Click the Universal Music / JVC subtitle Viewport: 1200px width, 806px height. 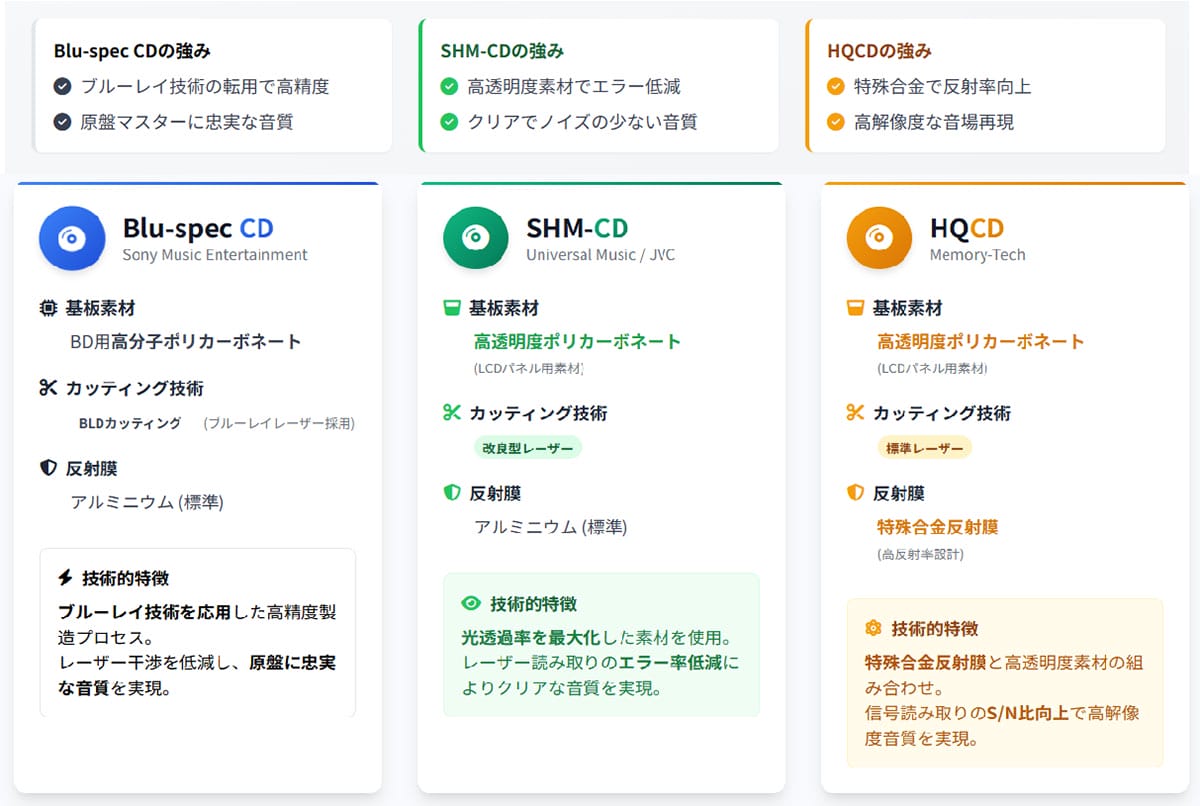point(600,255)
